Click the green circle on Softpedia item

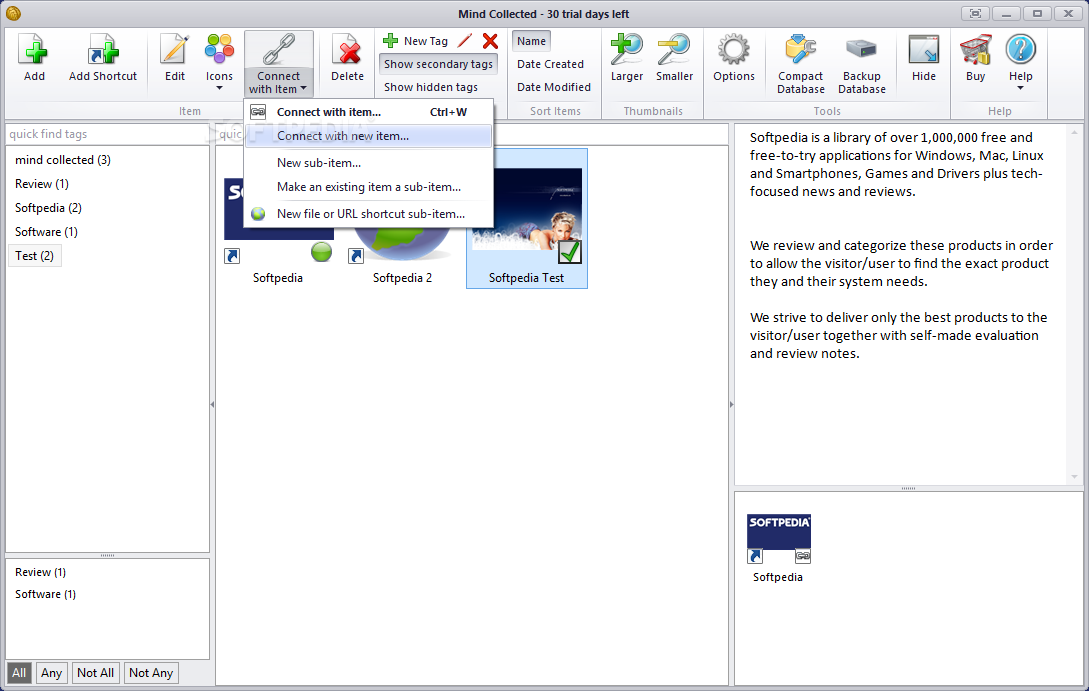click(321, 252)
